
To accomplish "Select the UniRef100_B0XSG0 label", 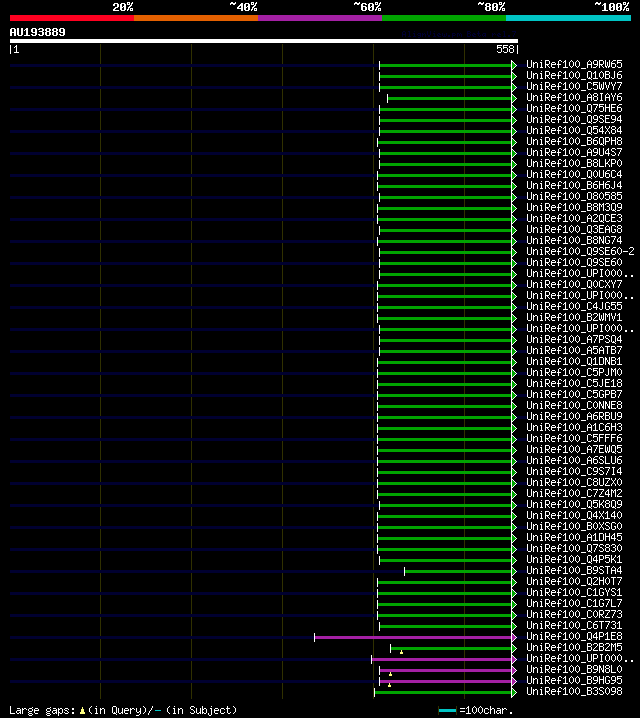I will 574,526.
